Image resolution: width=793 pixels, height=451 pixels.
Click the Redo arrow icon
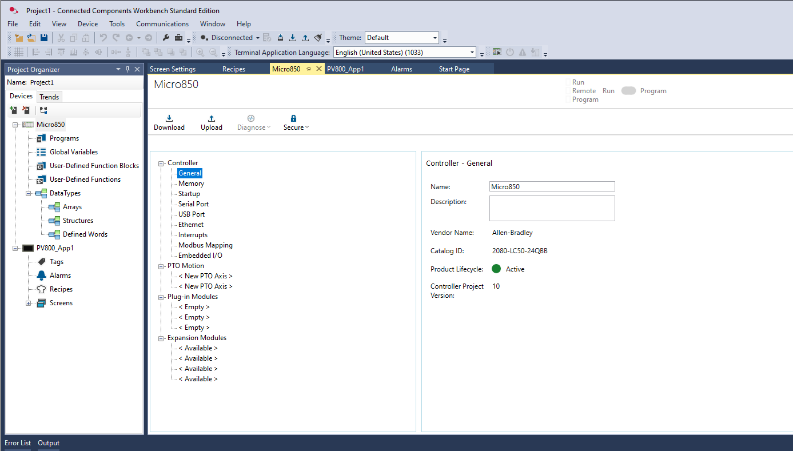point(116,37)
